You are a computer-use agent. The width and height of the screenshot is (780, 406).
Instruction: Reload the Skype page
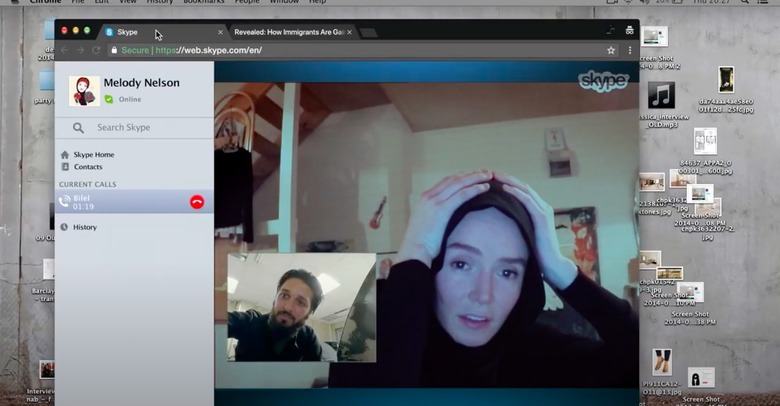coord(96,50)
